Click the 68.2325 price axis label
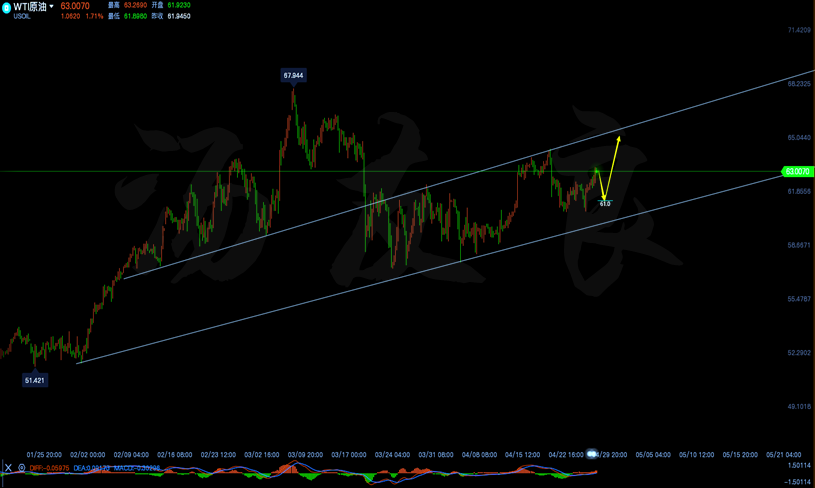The height and width of the screenshot is (488, 815). tap(799, 84)
